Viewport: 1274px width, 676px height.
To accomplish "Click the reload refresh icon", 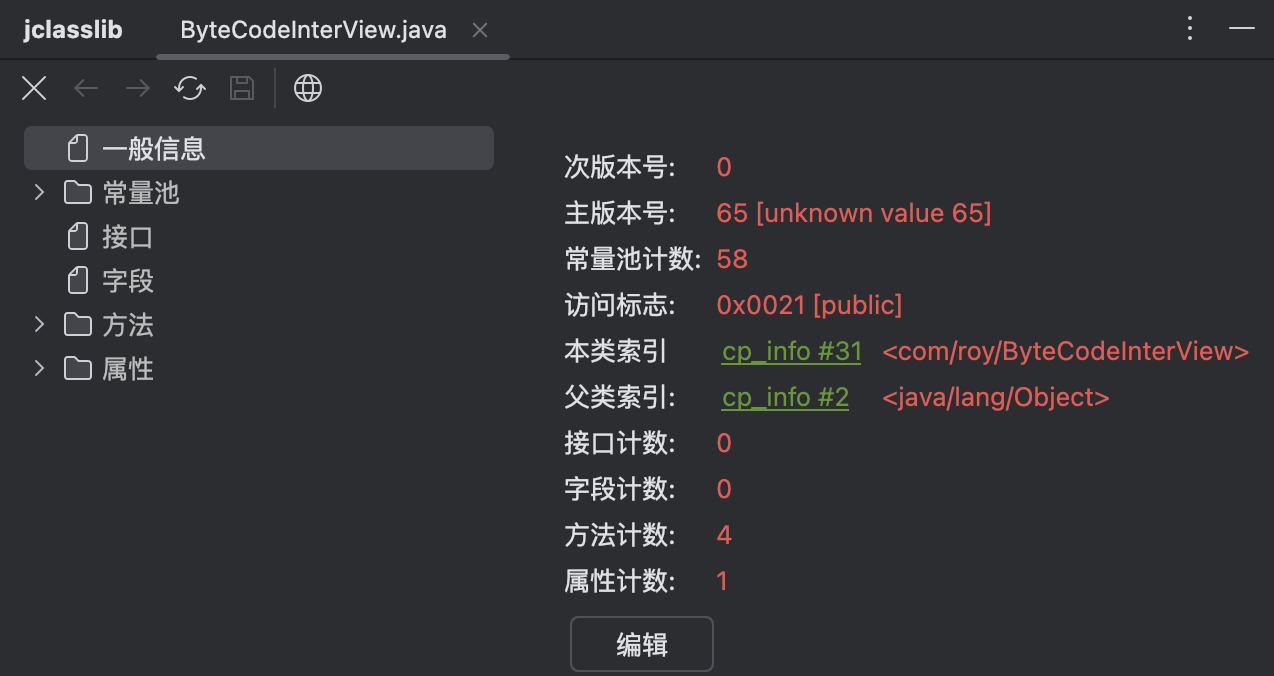I will tap(190, 89).
